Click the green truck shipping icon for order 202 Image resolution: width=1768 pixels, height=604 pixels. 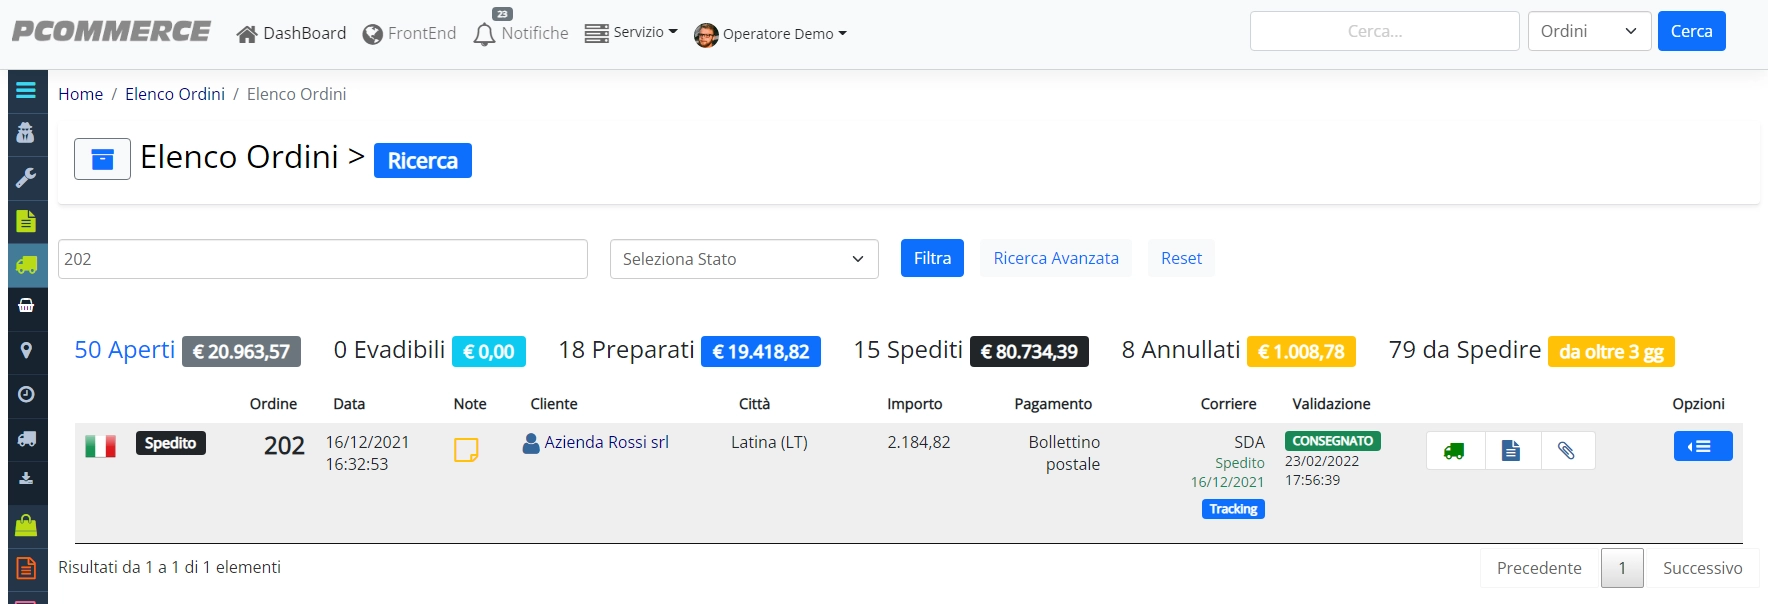click(1455, 451)
